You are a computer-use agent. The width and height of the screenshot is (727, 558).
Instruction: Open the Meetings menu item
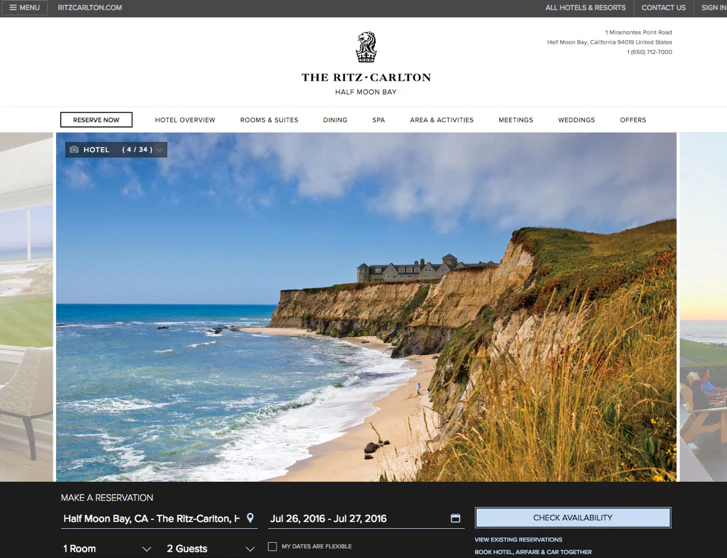(x=516, y=120)
